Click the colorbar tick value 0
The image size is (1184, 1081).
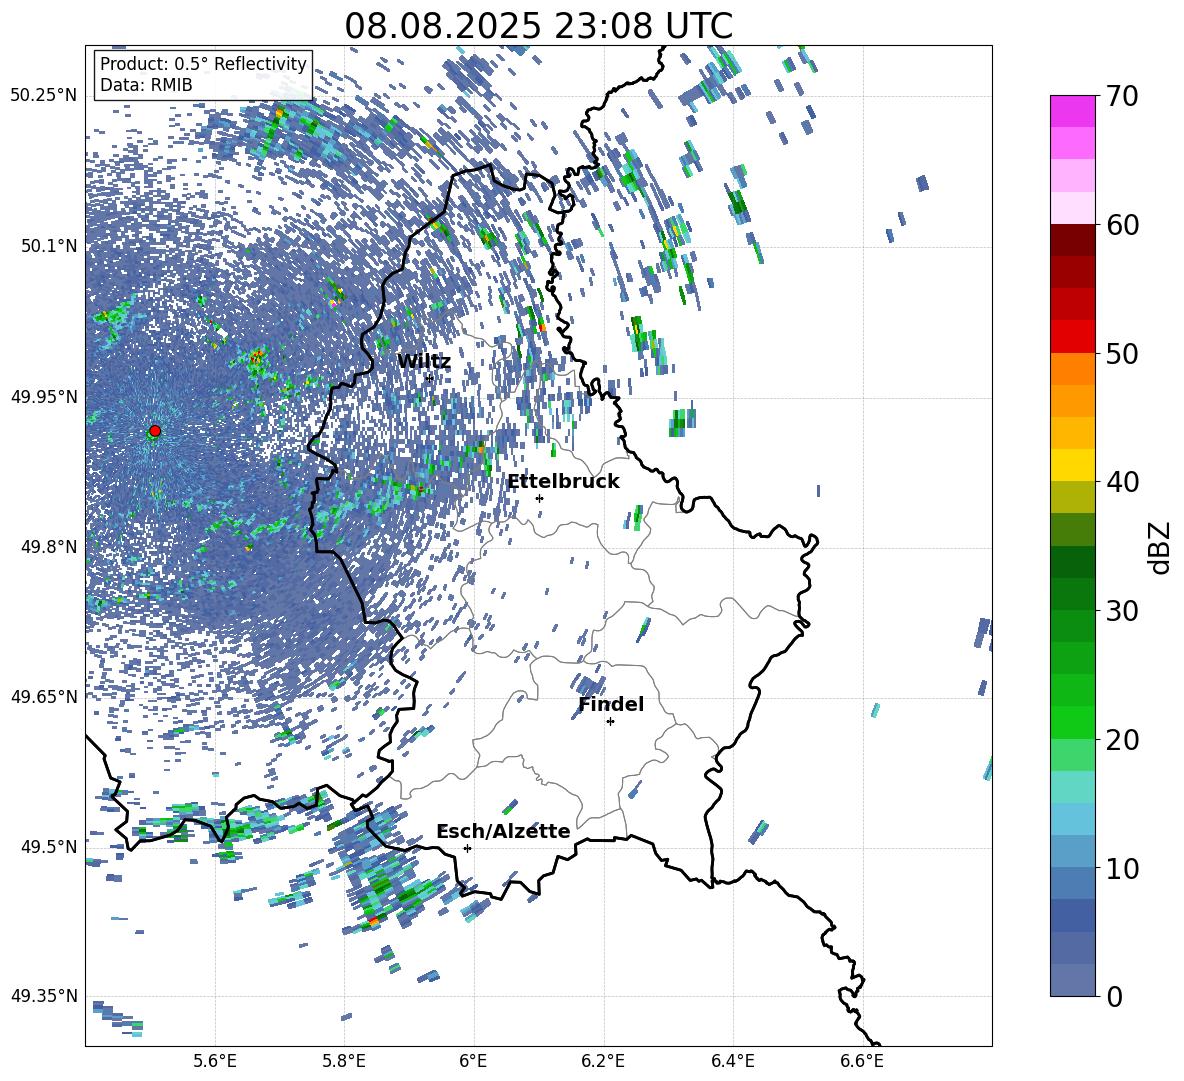[x=1114, y=996]
